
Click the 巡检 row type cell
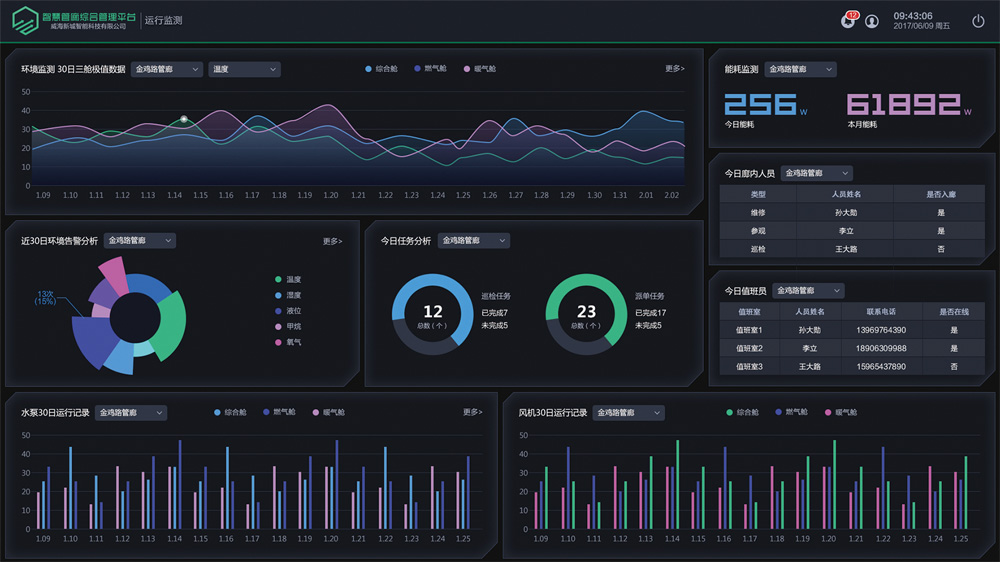758,249
